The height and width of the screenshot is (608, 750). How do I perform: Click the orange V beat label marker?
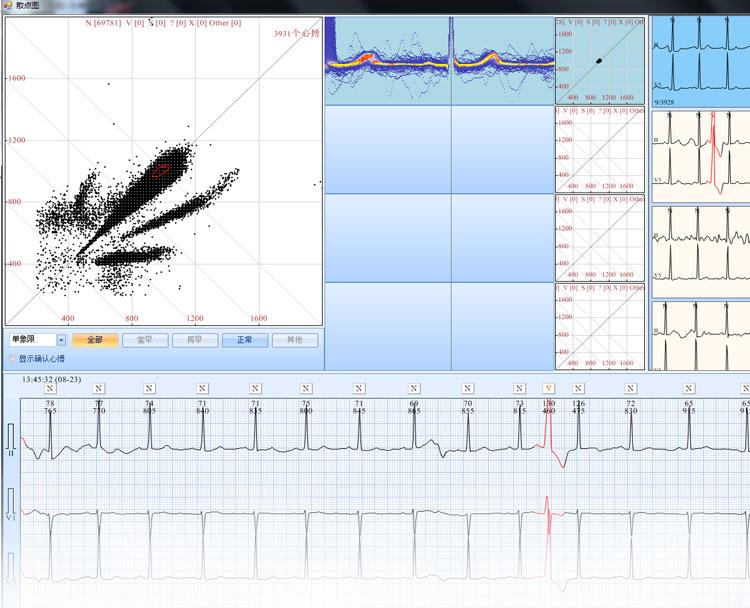[x=548, y=388]
